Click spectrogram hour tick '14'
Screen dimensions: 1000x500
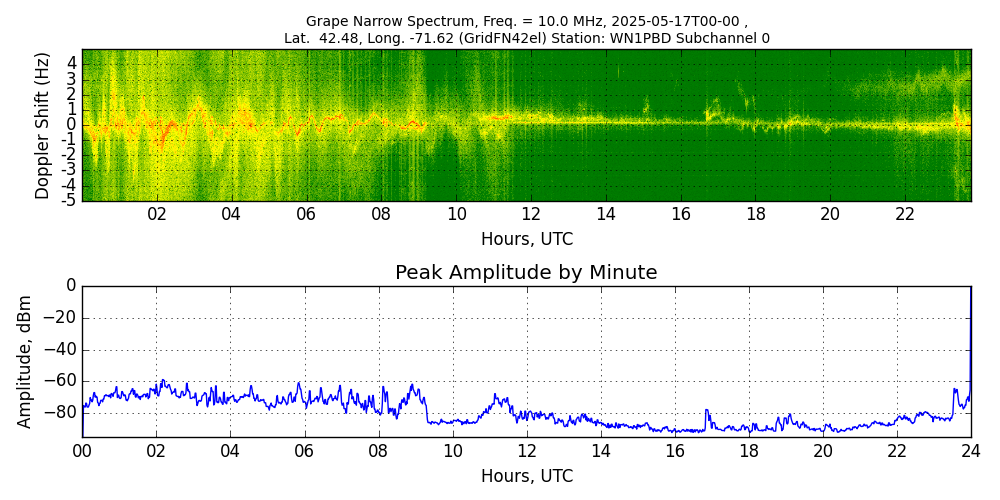(x=605, y=216)
